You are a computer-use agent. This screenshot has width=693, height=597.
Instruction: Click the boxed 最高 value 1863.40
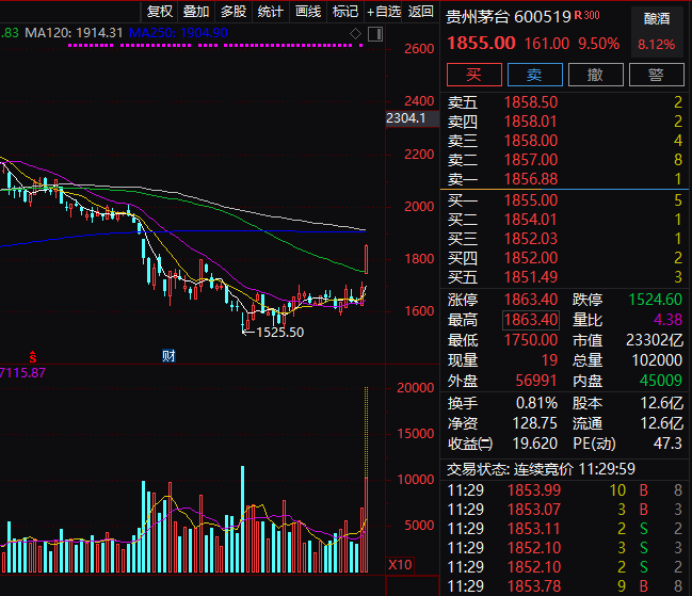tap(531, 320)
